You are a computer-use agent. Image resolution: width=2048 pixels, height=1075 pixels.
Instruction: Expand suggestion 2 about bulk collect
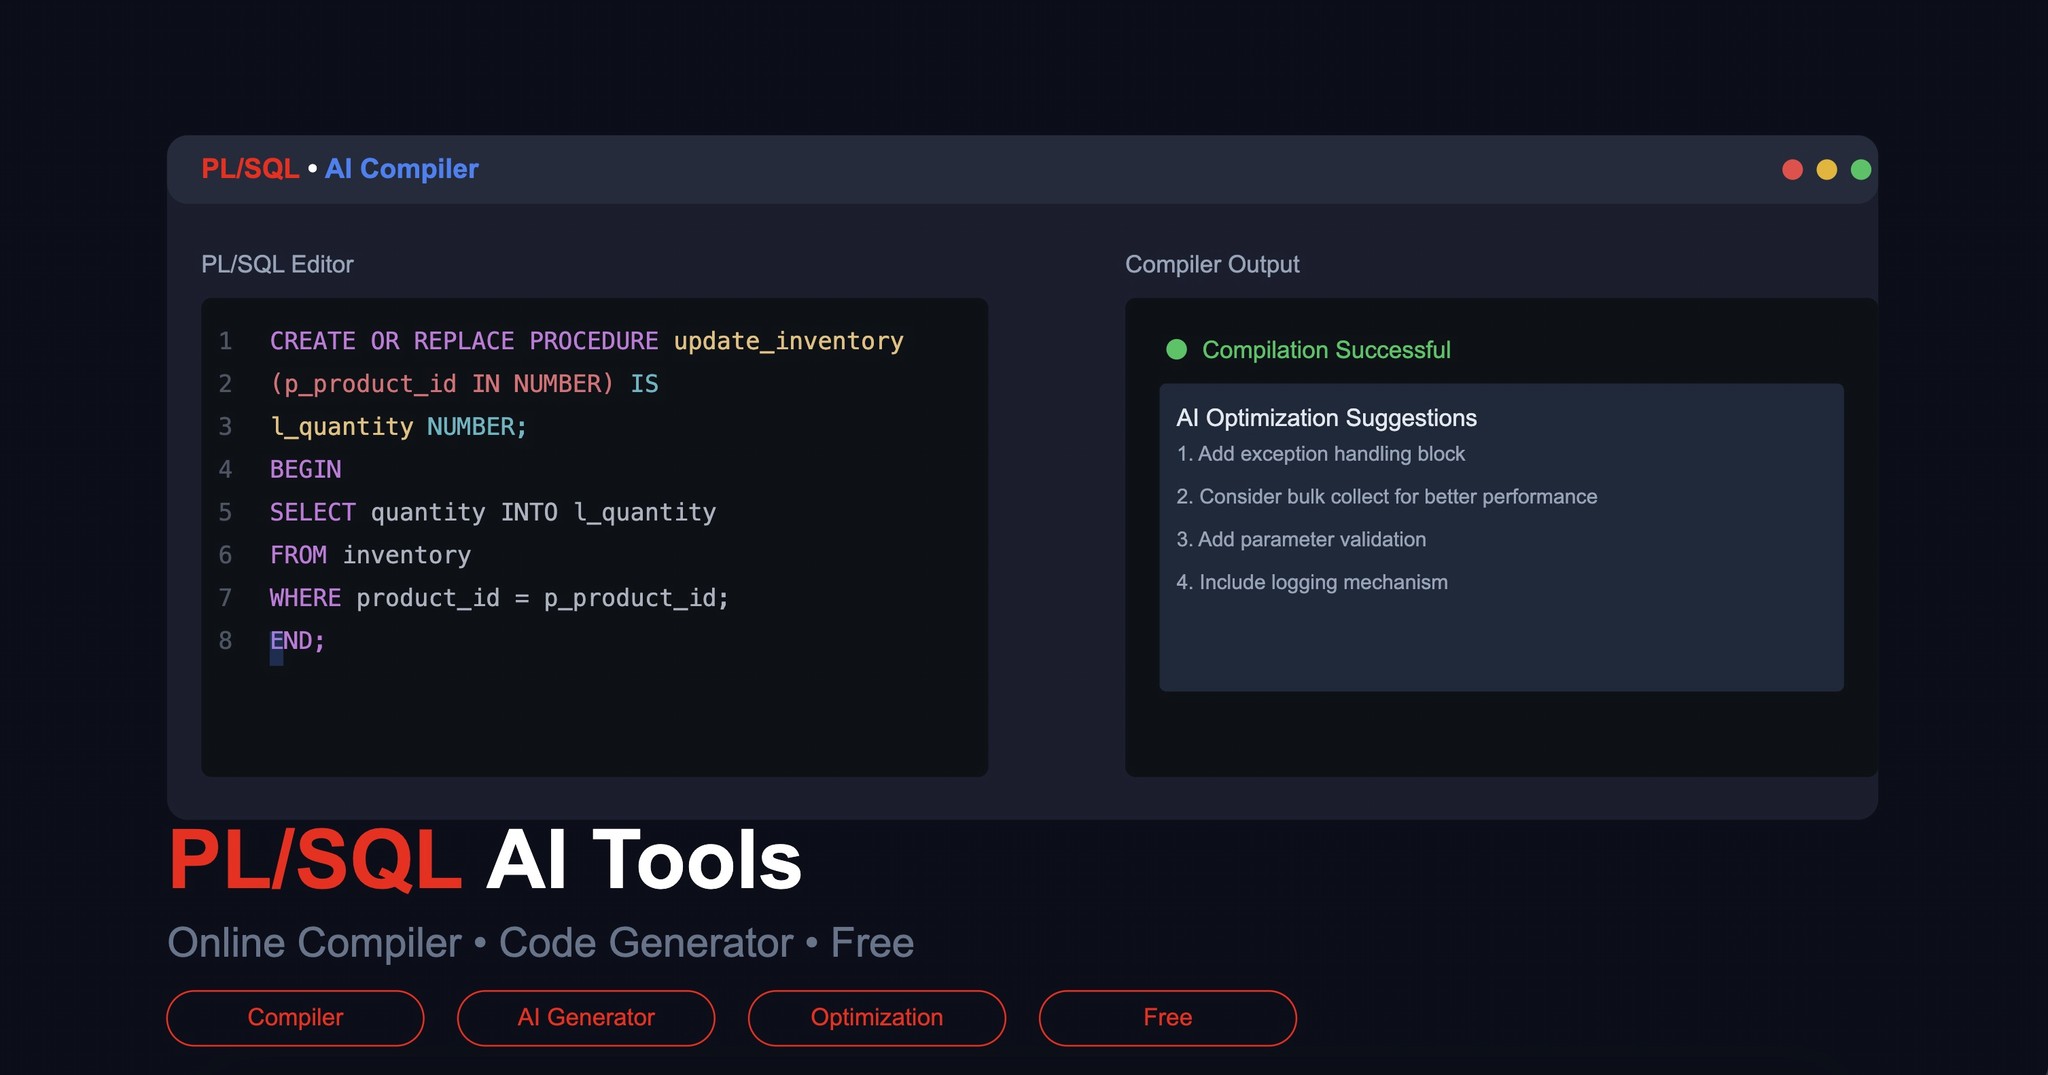tap(1388, 496)
